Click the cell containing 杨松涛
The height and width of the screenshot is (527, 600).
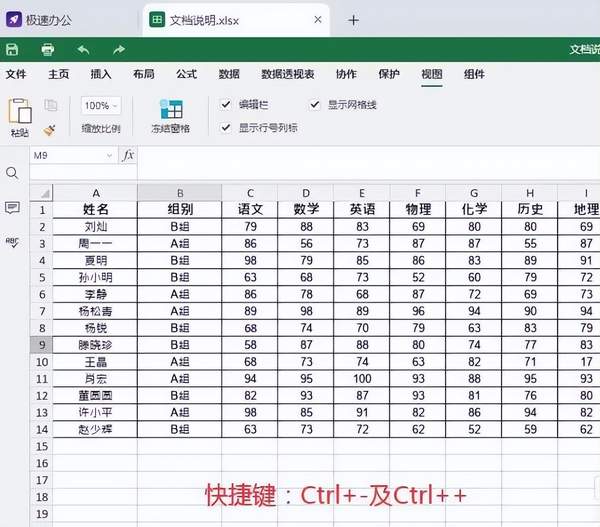(x=95, y=311)
